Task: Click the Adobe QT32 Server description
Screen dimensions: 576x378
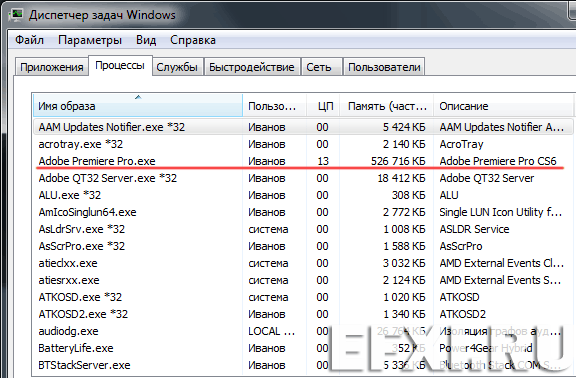Action: pos(486,178)
